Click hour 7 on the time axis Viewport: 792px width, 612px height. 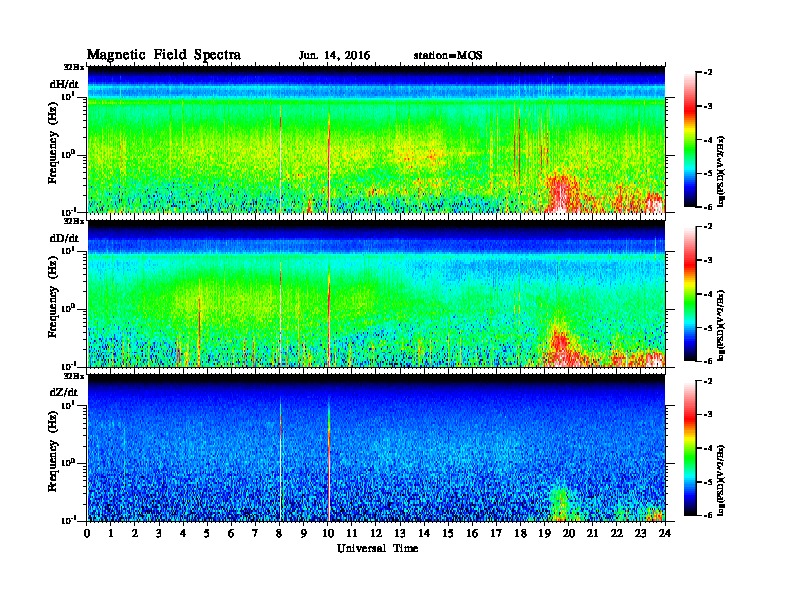255,534
